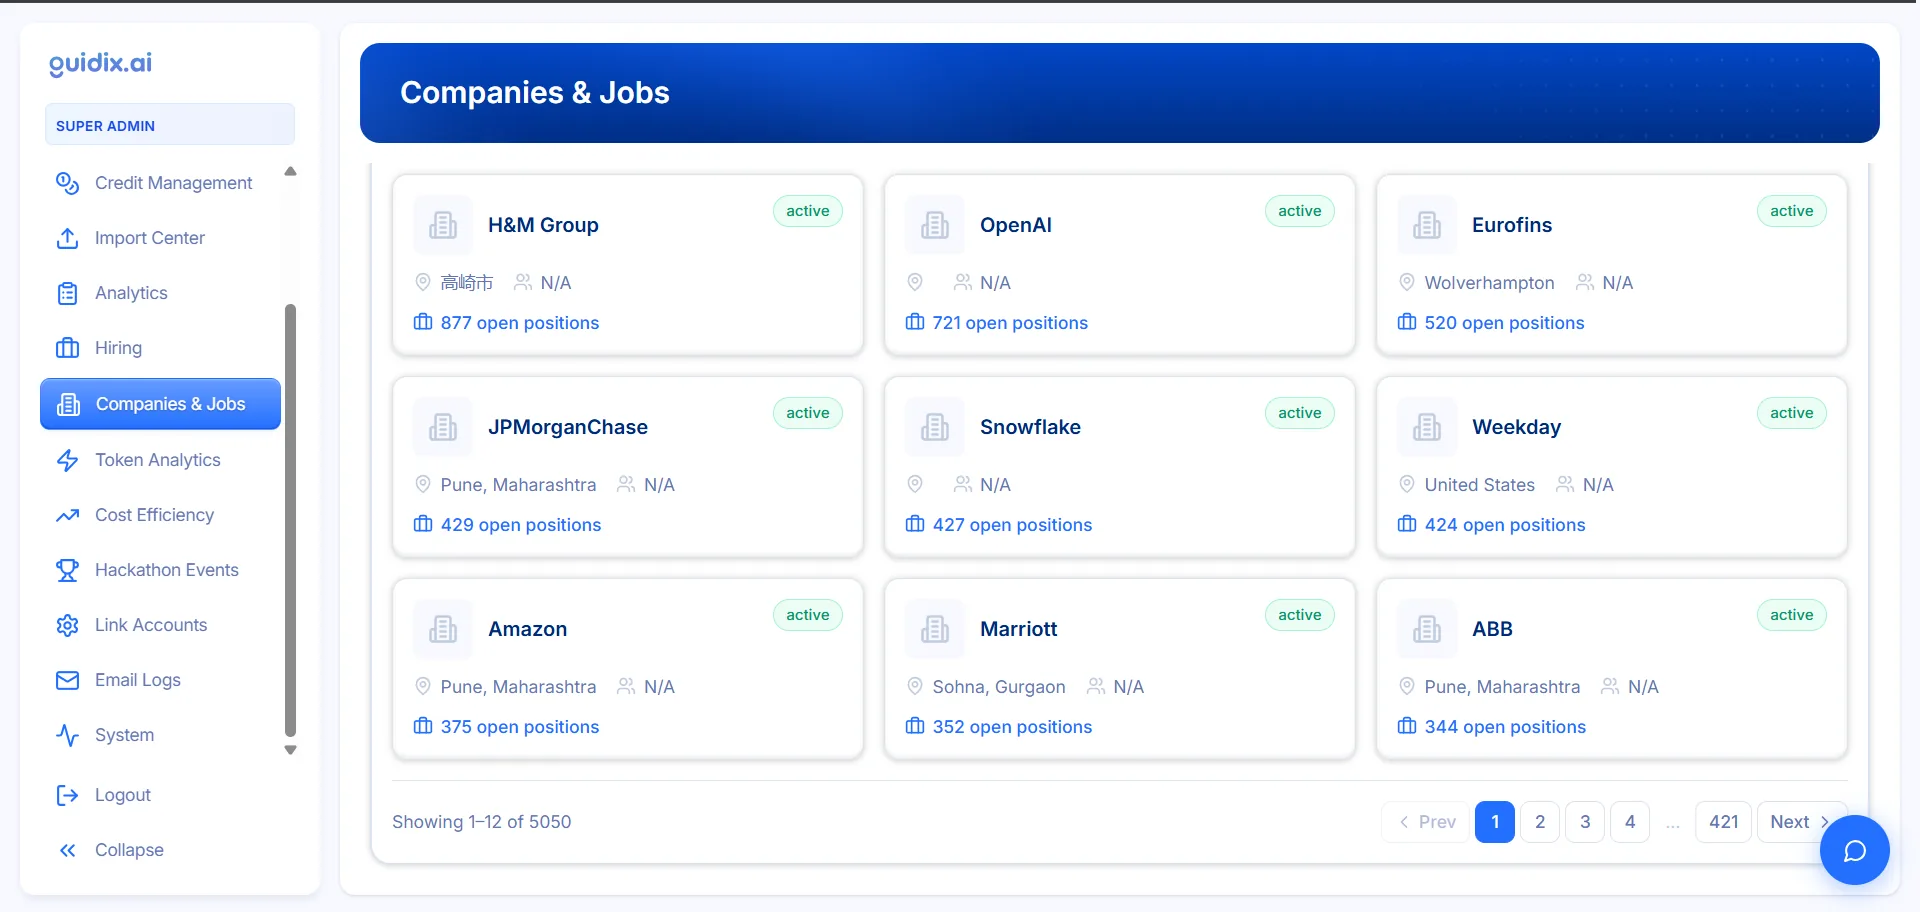Image resolution: width=1920 pixels, height=912 pixels.
Task: Click the 'United States' location text
Action: click(x=1479, y=485)
